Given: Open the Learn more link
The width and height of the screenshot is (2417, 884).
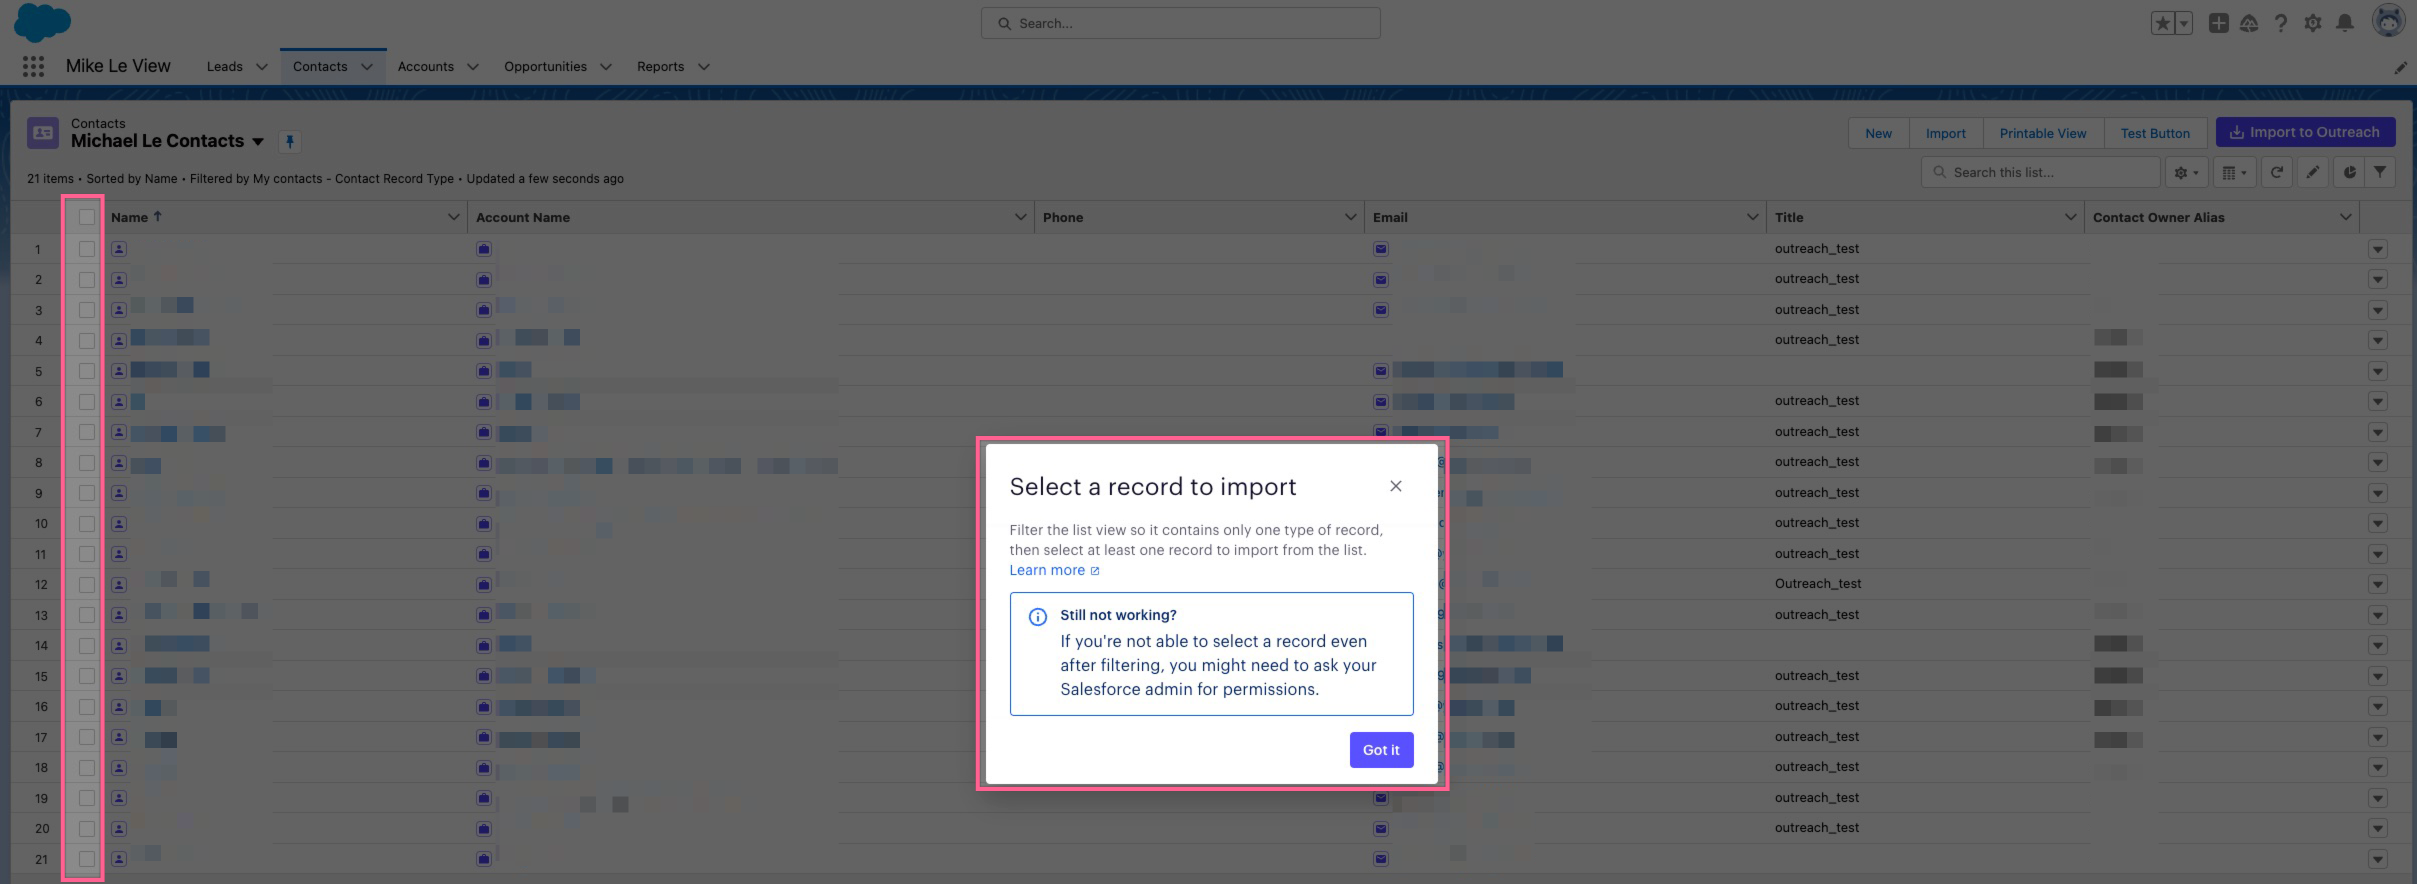Looking at the screenshot, I should tap(1054, 570).
